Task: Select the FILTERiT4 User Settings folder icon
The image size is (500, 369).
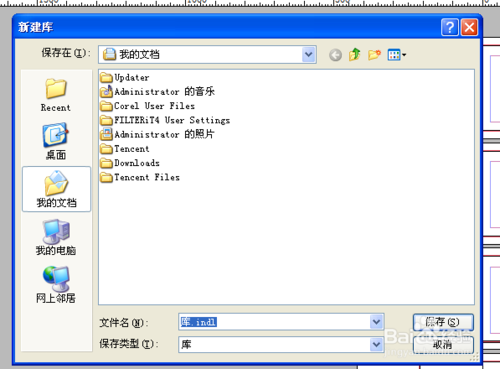Action: tap(107, 120)
